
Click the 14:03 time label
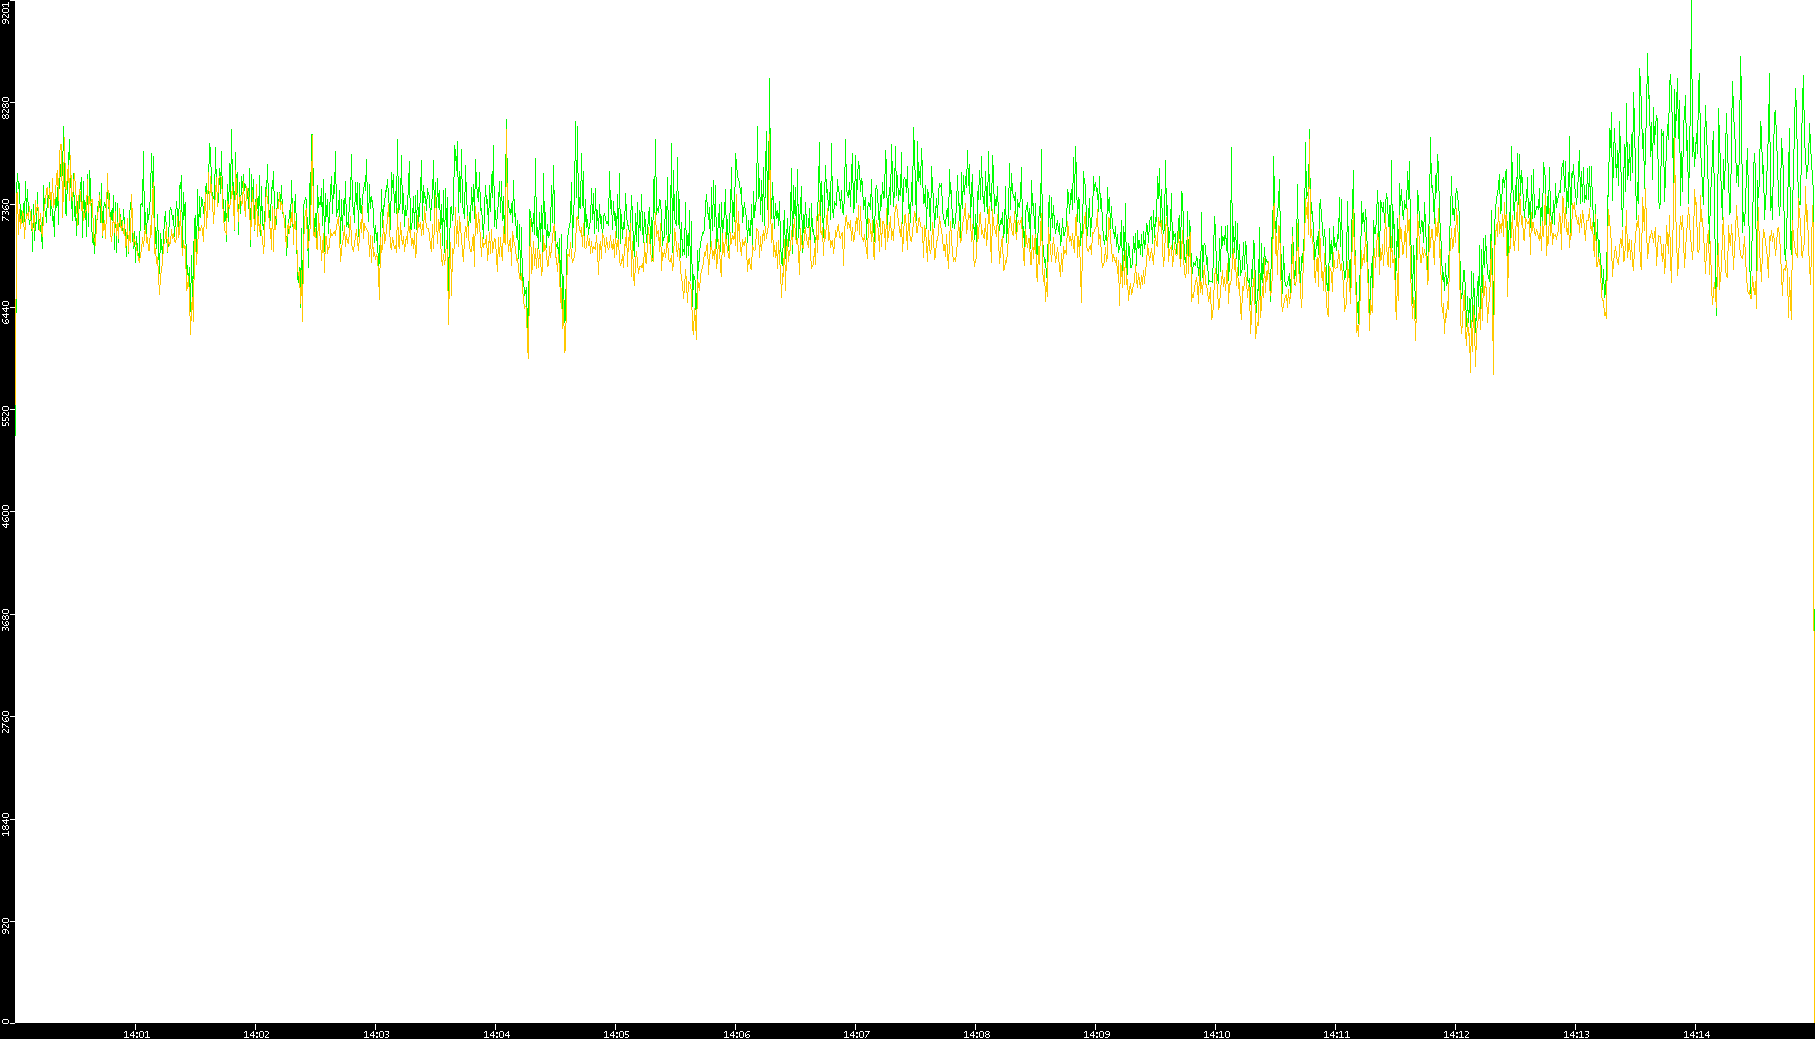coord(376,1033)
